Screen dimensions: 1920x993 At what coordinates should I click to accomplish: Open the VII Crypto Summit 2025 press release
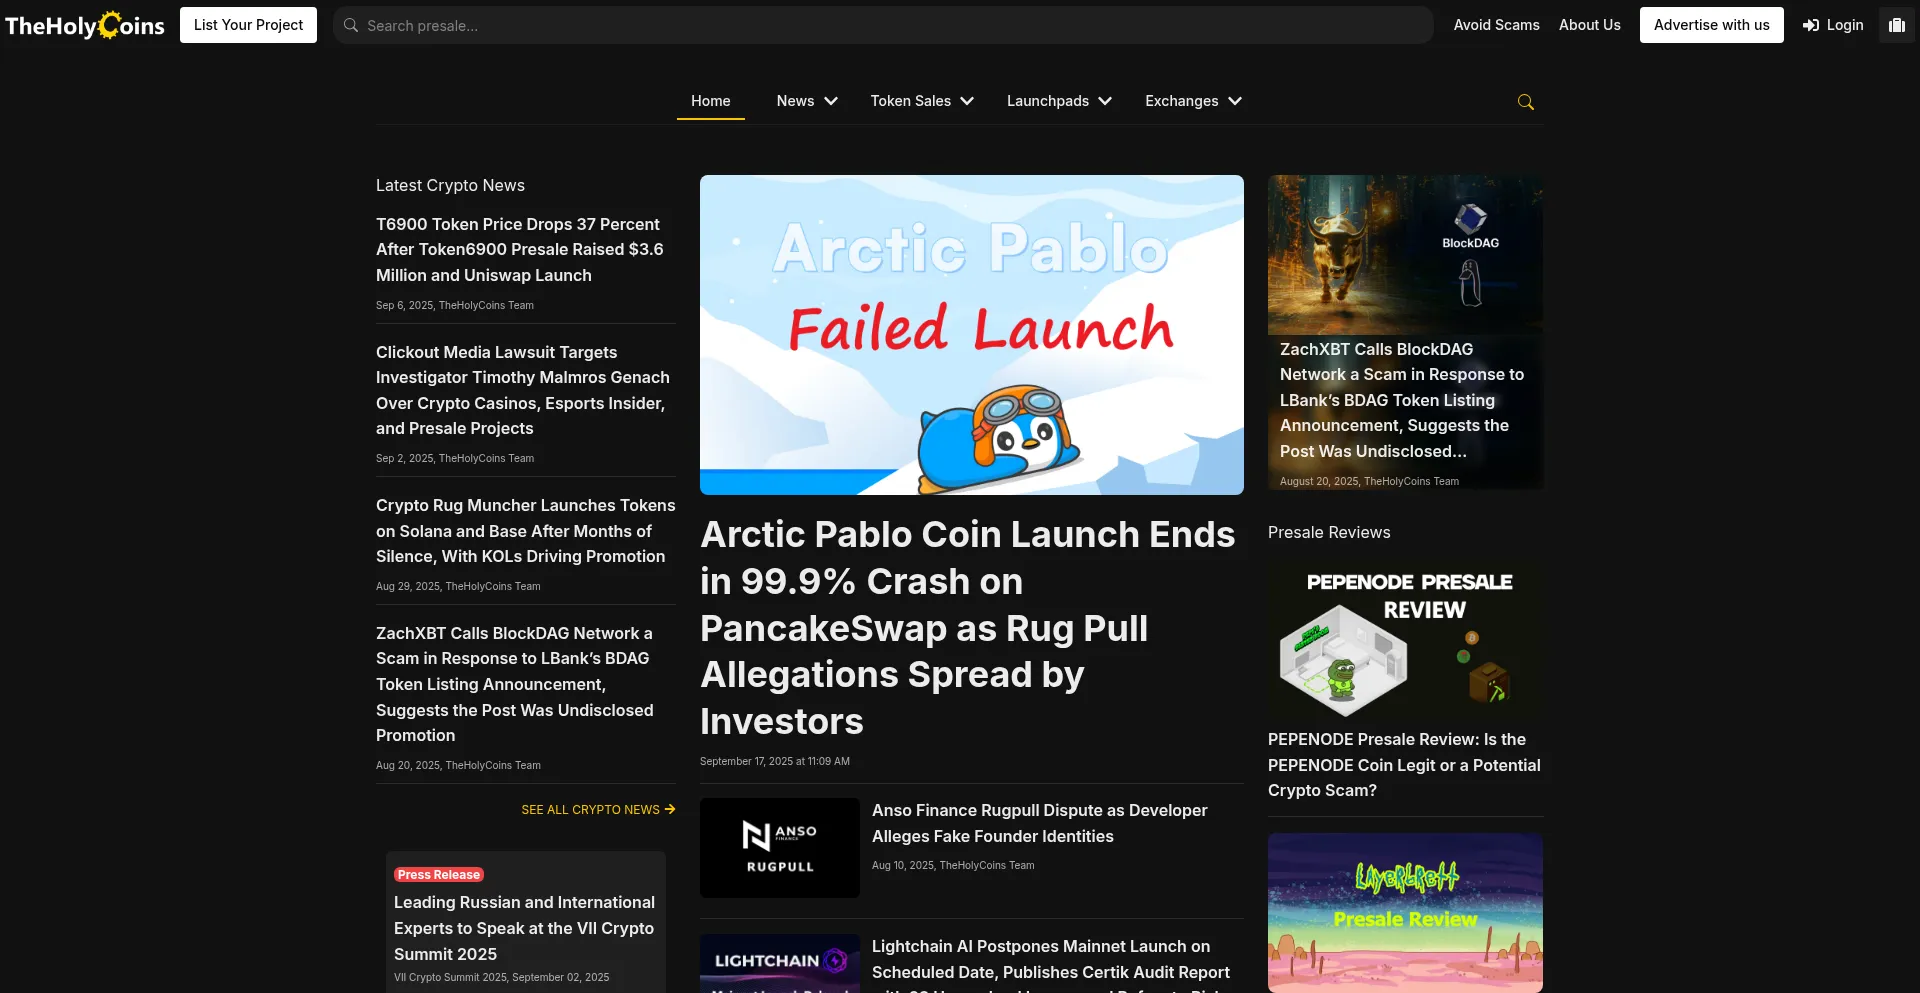point(524,928)
